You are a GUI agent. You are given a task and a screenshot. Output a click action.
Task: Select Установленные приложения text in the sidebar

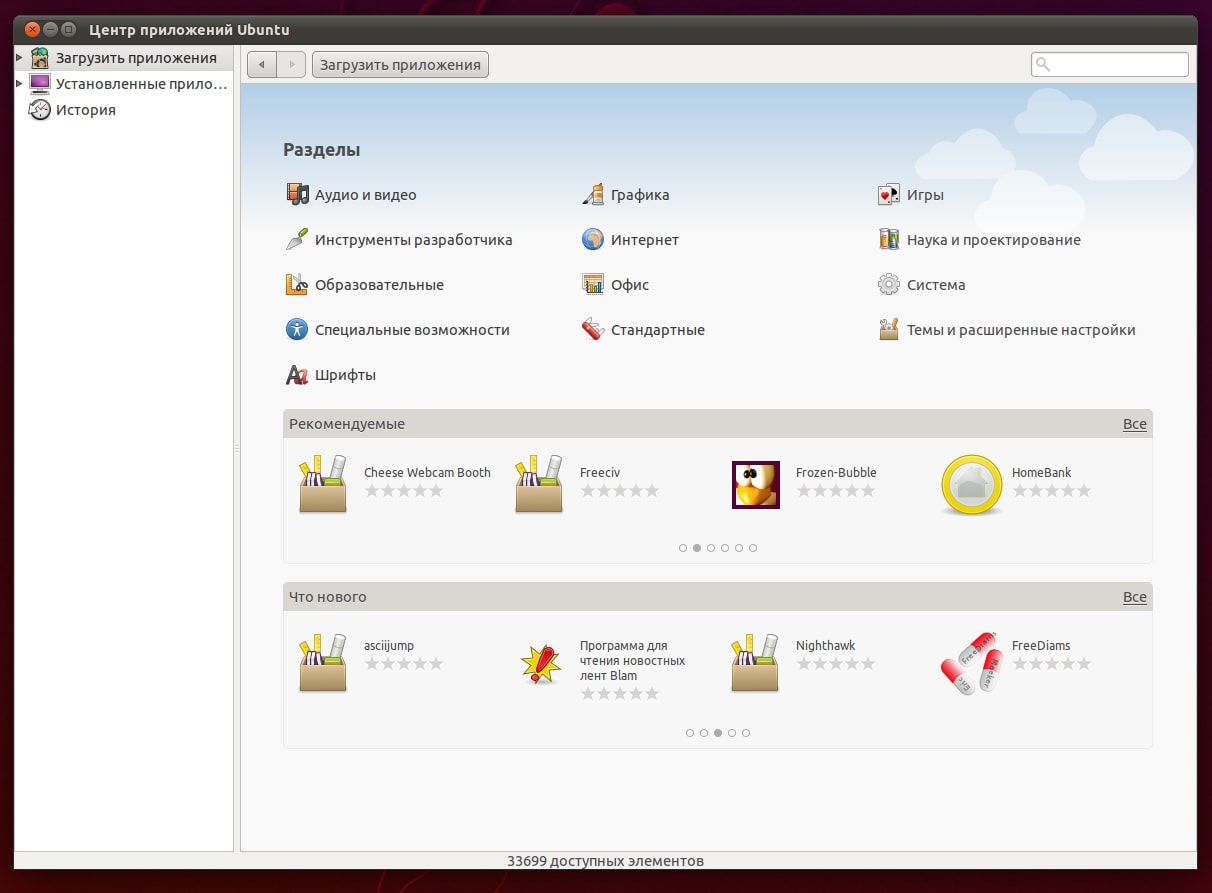click(x=142, y=84)
